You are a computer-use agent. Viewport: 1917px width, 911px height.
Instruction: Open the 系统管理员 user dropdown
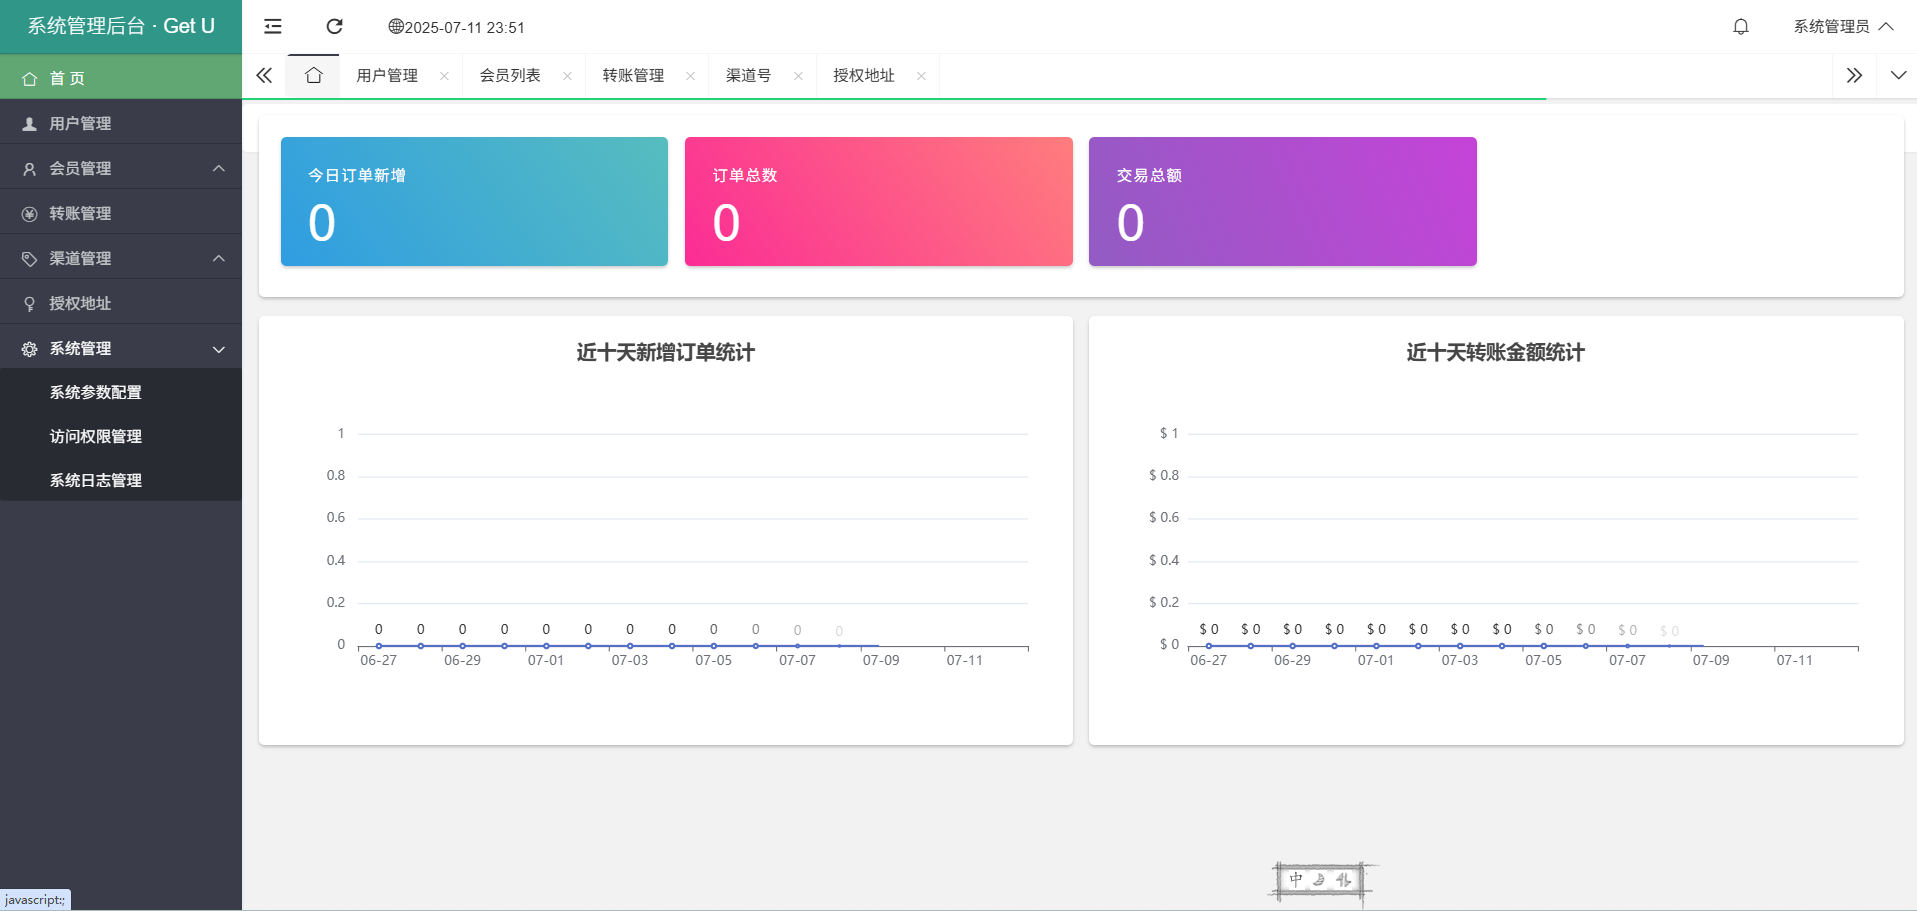[x=1842, y=27]
